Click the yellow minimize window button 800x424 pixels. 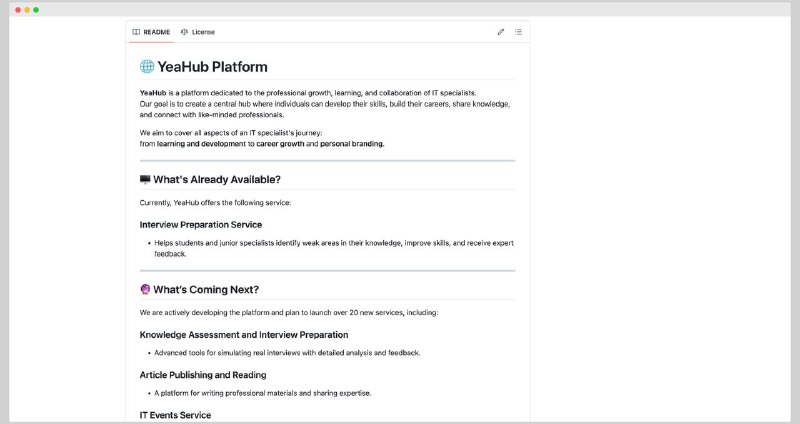pos(27,10)
